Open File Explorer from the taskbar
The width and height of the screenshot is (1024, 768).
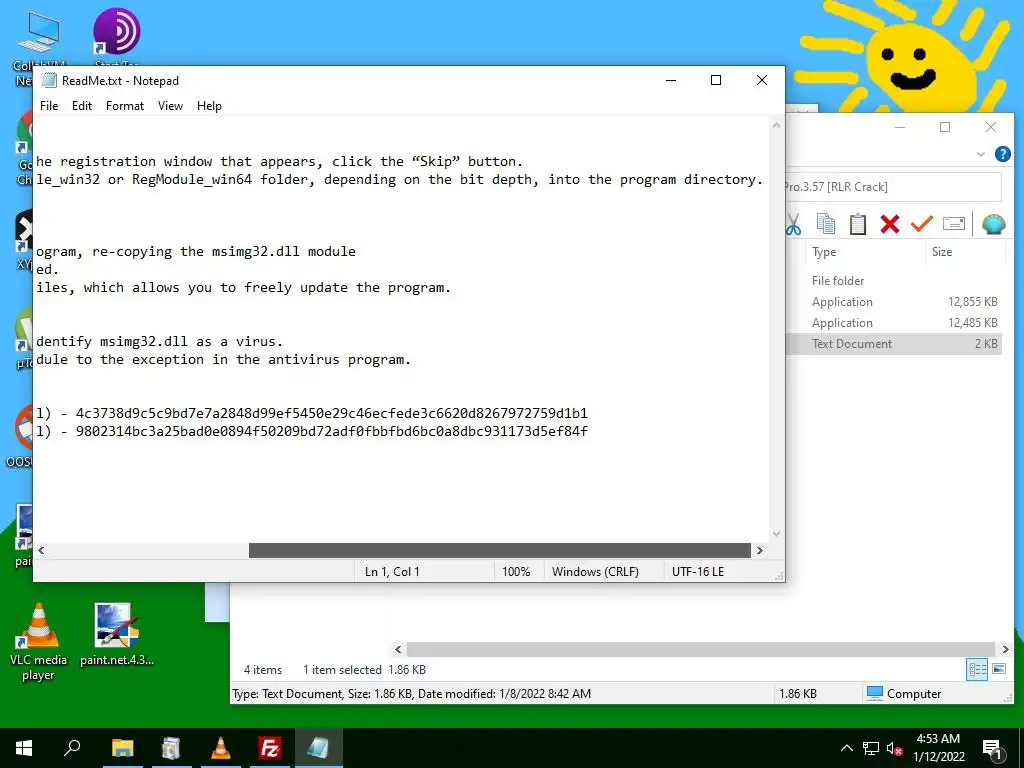pyautogui.click(x=122, y=748)
